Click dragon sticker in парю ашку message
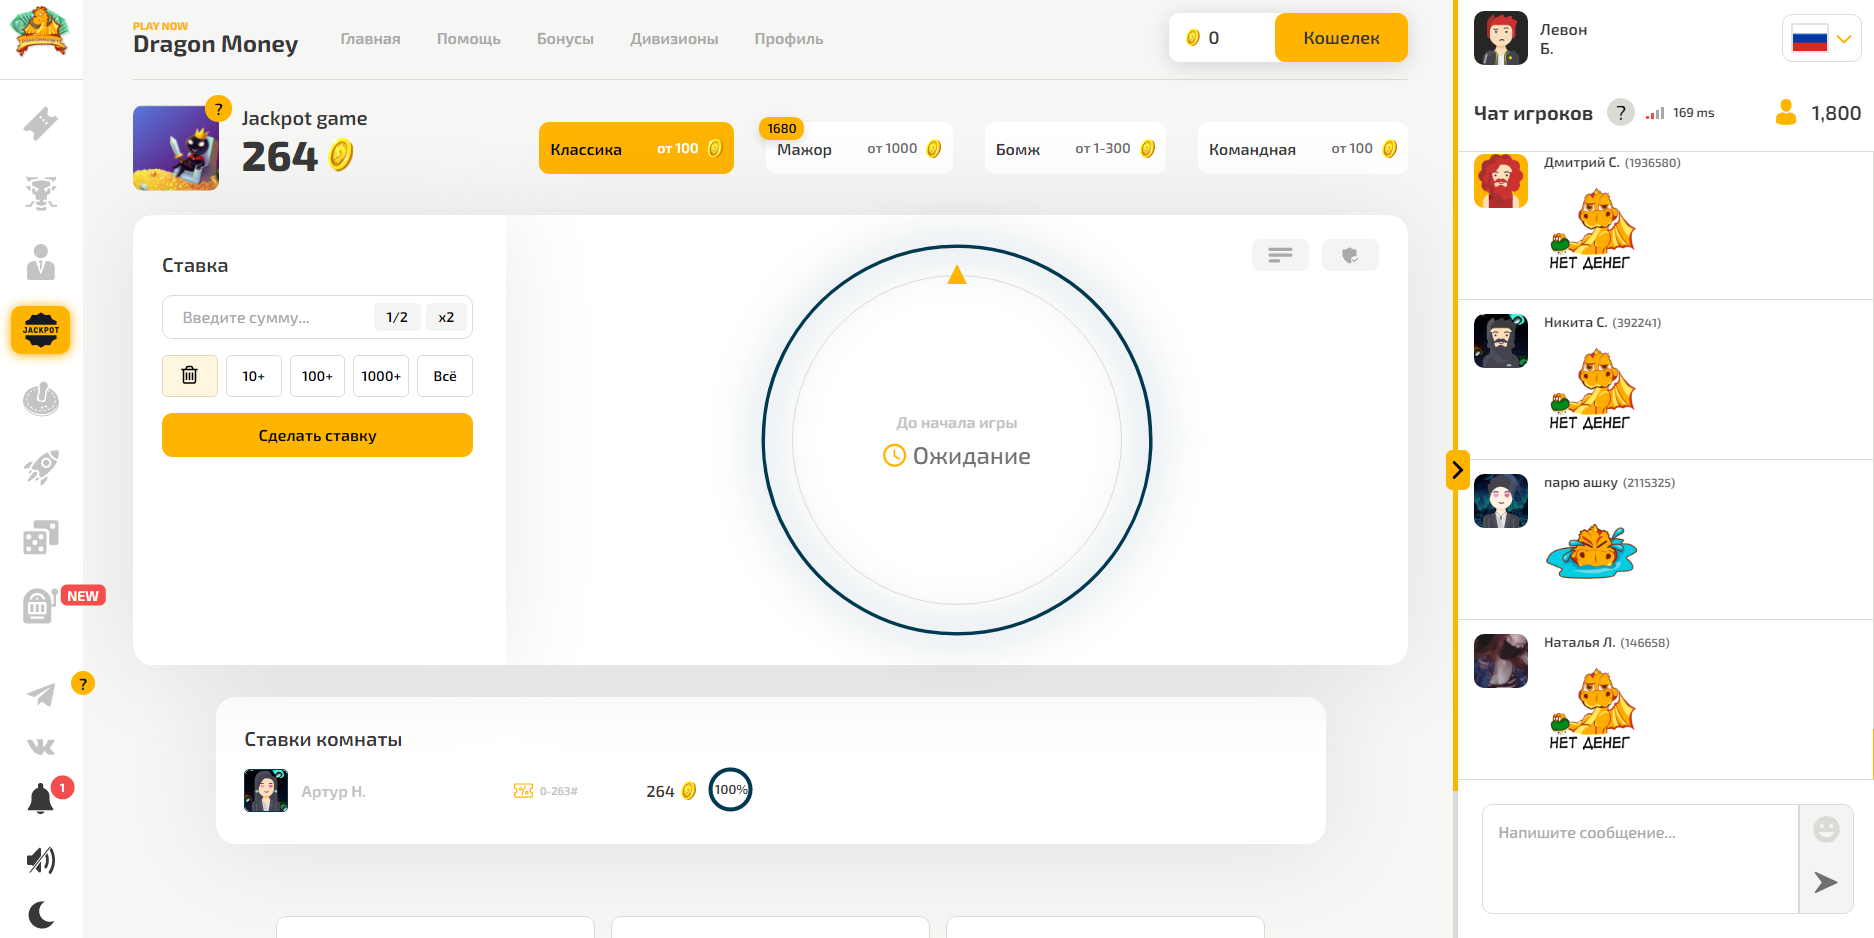The width and height of the screenshot is (1874, 938). 1591,551
